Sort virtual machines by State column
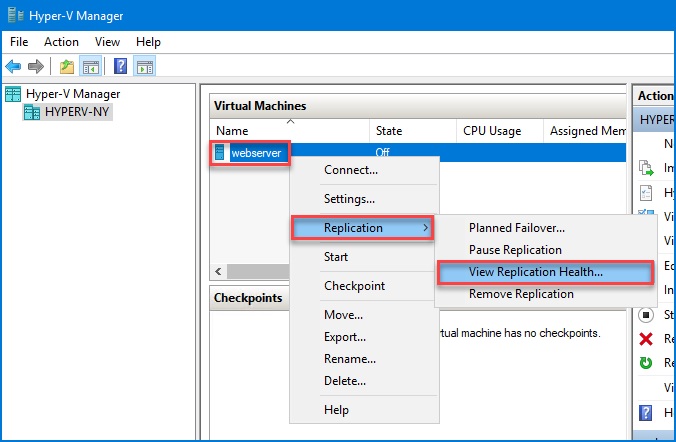The image size is (676, 442). pos(388,131)
